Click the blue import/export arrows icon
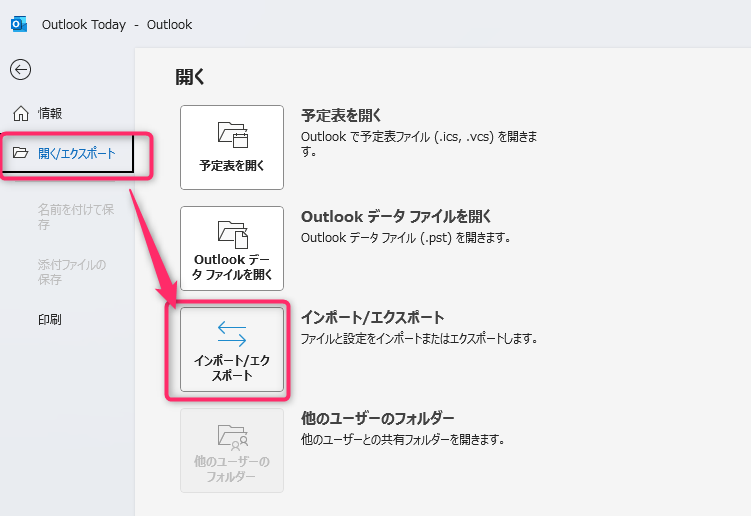Image resolution: width=751 pixels, height=516 pixels. coord(232,334)
